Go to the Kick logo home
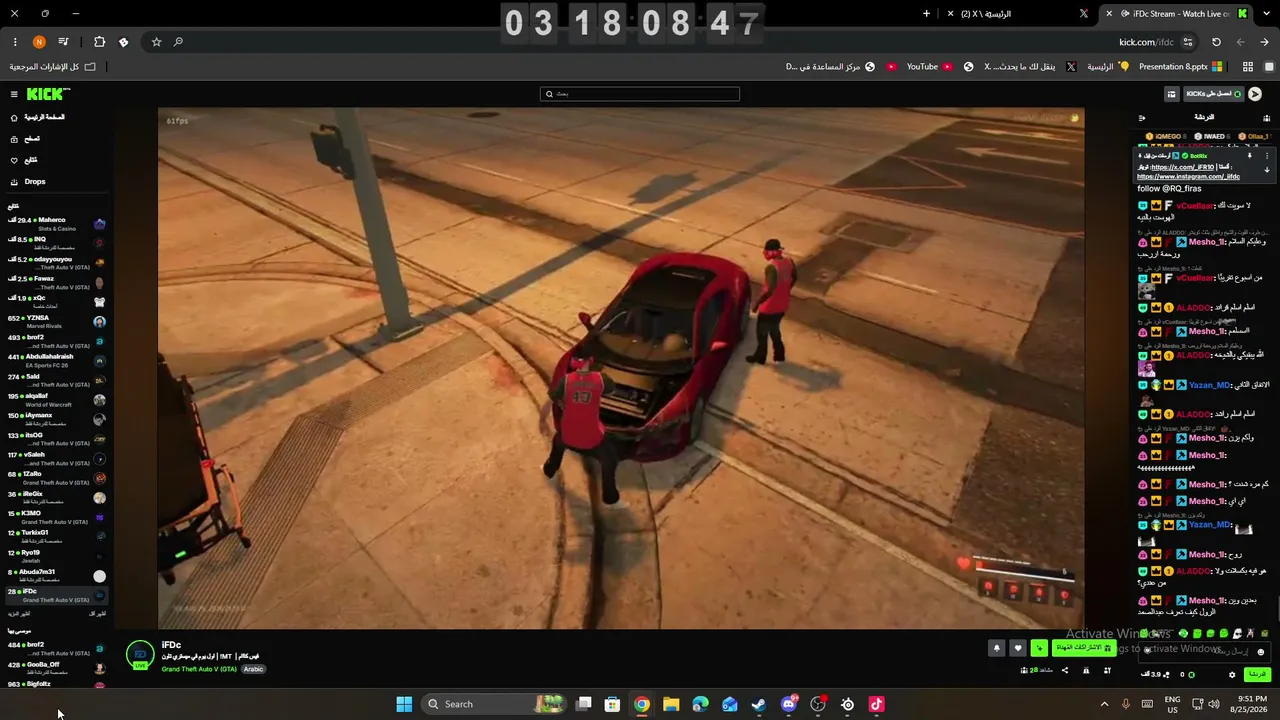1280x720 pixels. tap(48, 94)
